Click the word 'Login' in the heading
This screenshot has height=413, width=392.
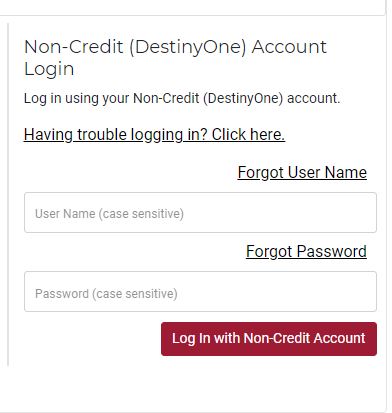[x=49, y=69]
